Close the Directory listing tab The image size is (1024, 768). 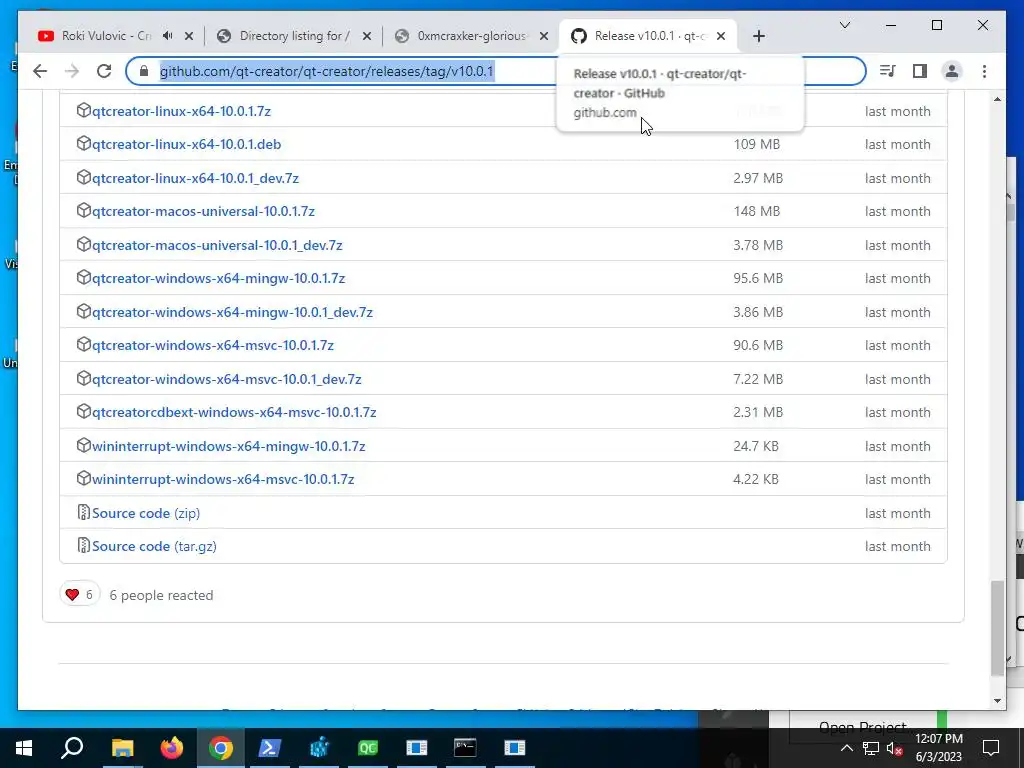pos(367,36)
